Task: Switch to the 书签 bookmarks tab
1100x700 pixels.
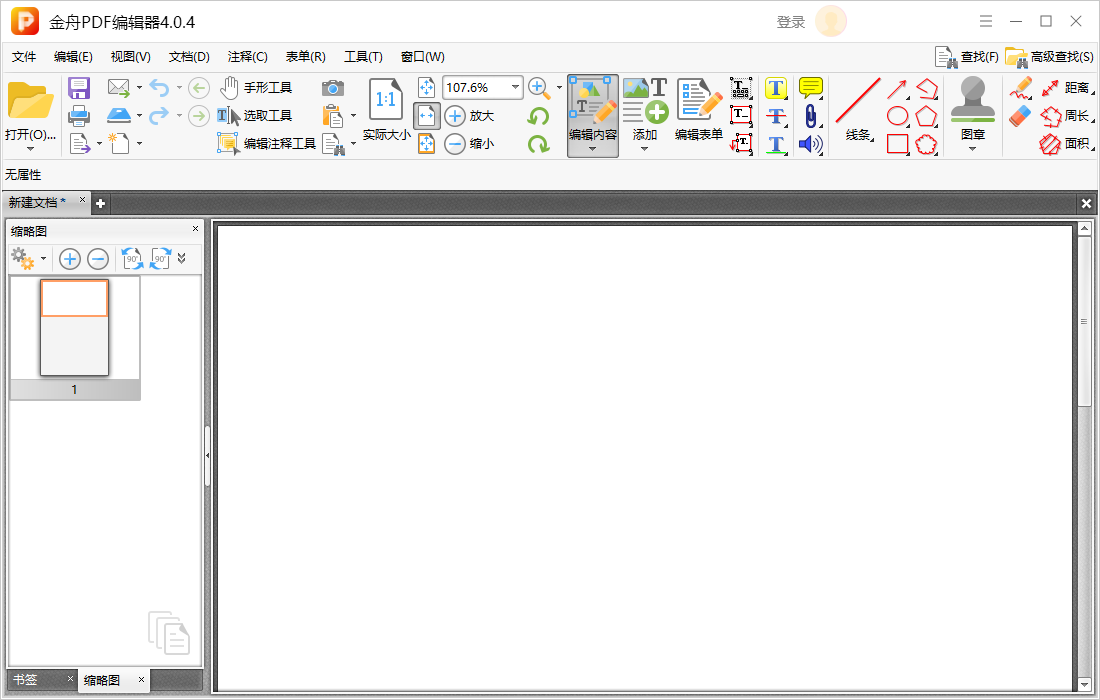Action: pyautogui.click(x=26, y=680)
